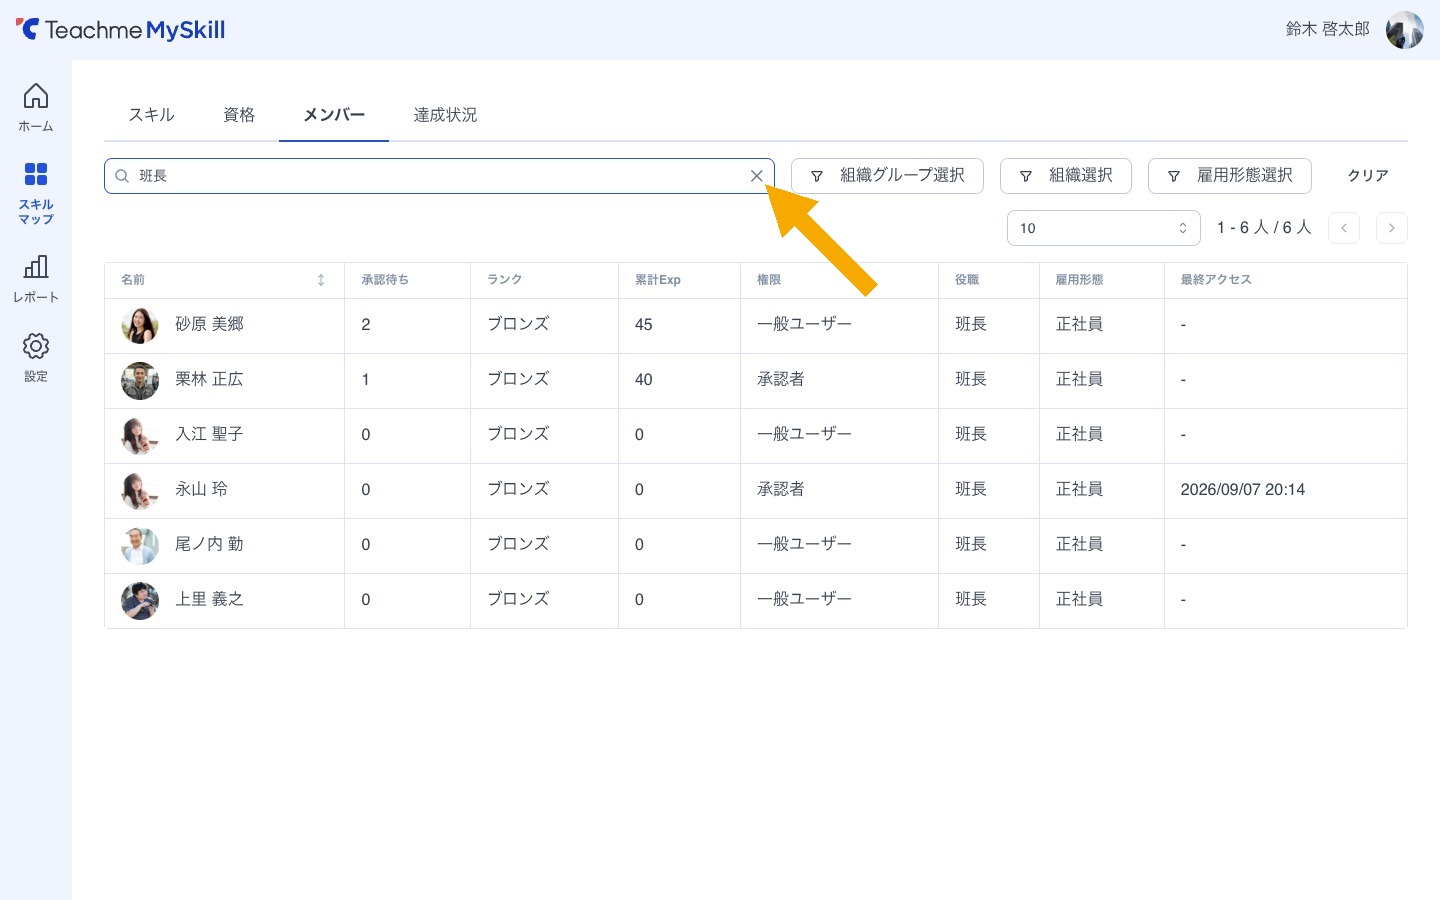Switch to the 達成状況 tab
The height and width of the screenshot is (900, 1440).
tap(445, 115)
